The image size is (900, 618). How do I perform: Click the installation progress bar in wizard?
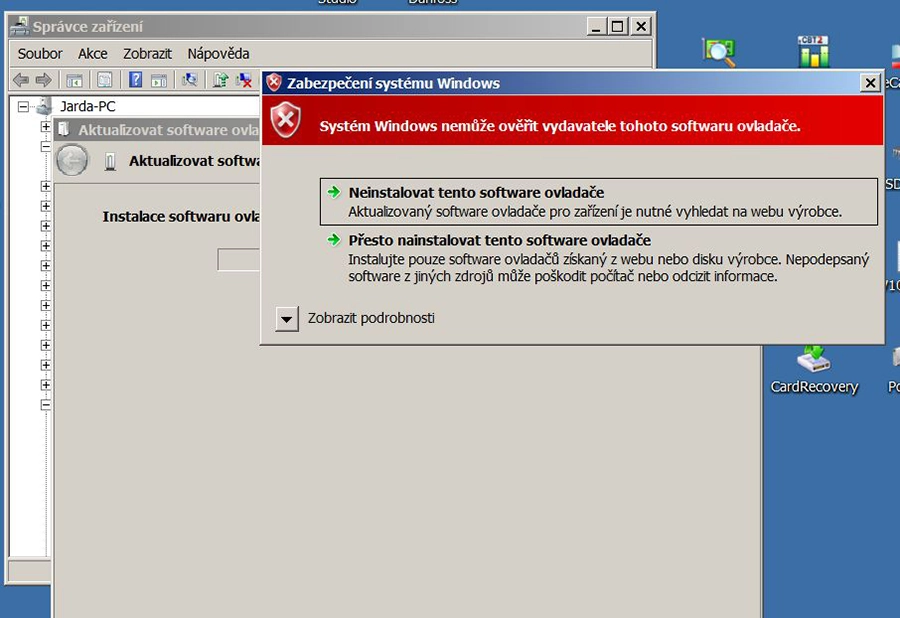238,259
